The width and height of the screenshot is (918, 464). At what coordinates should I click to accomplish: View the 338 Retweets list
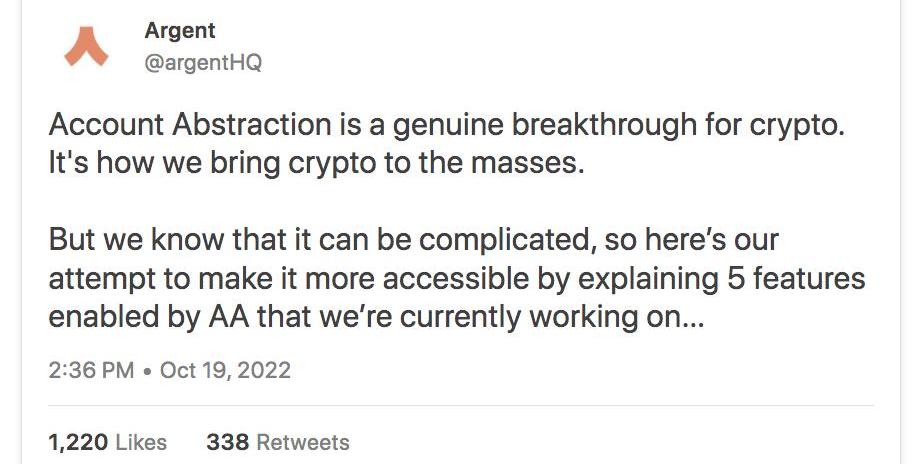coord(277,441)
